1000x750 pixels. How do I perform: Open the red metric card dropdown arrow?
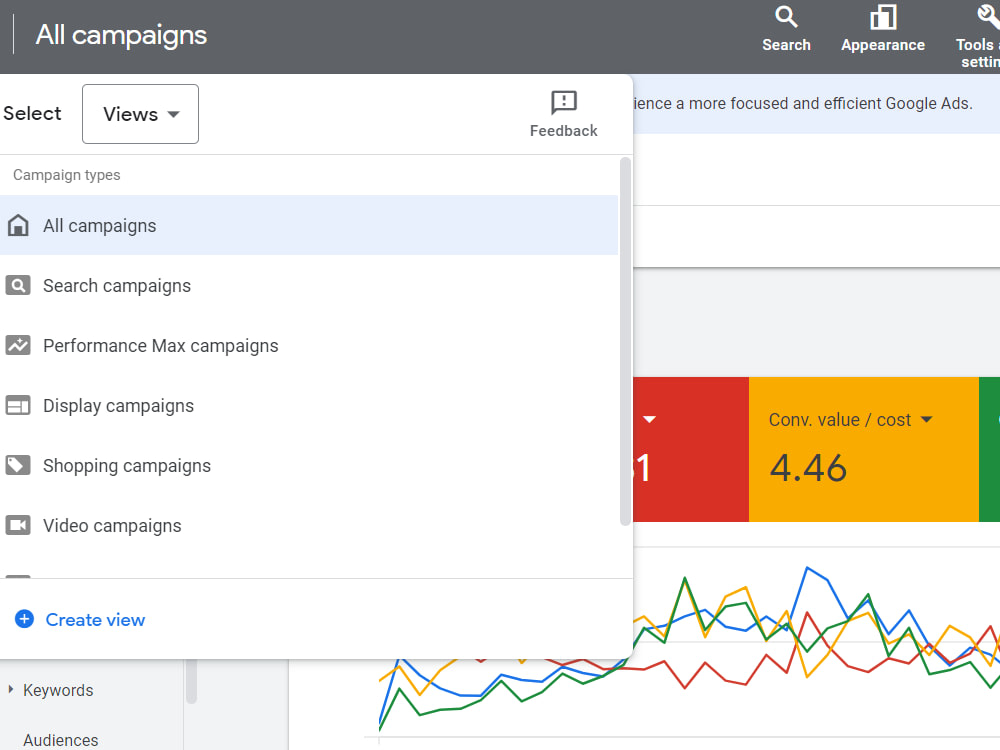[x=649, y=420]
